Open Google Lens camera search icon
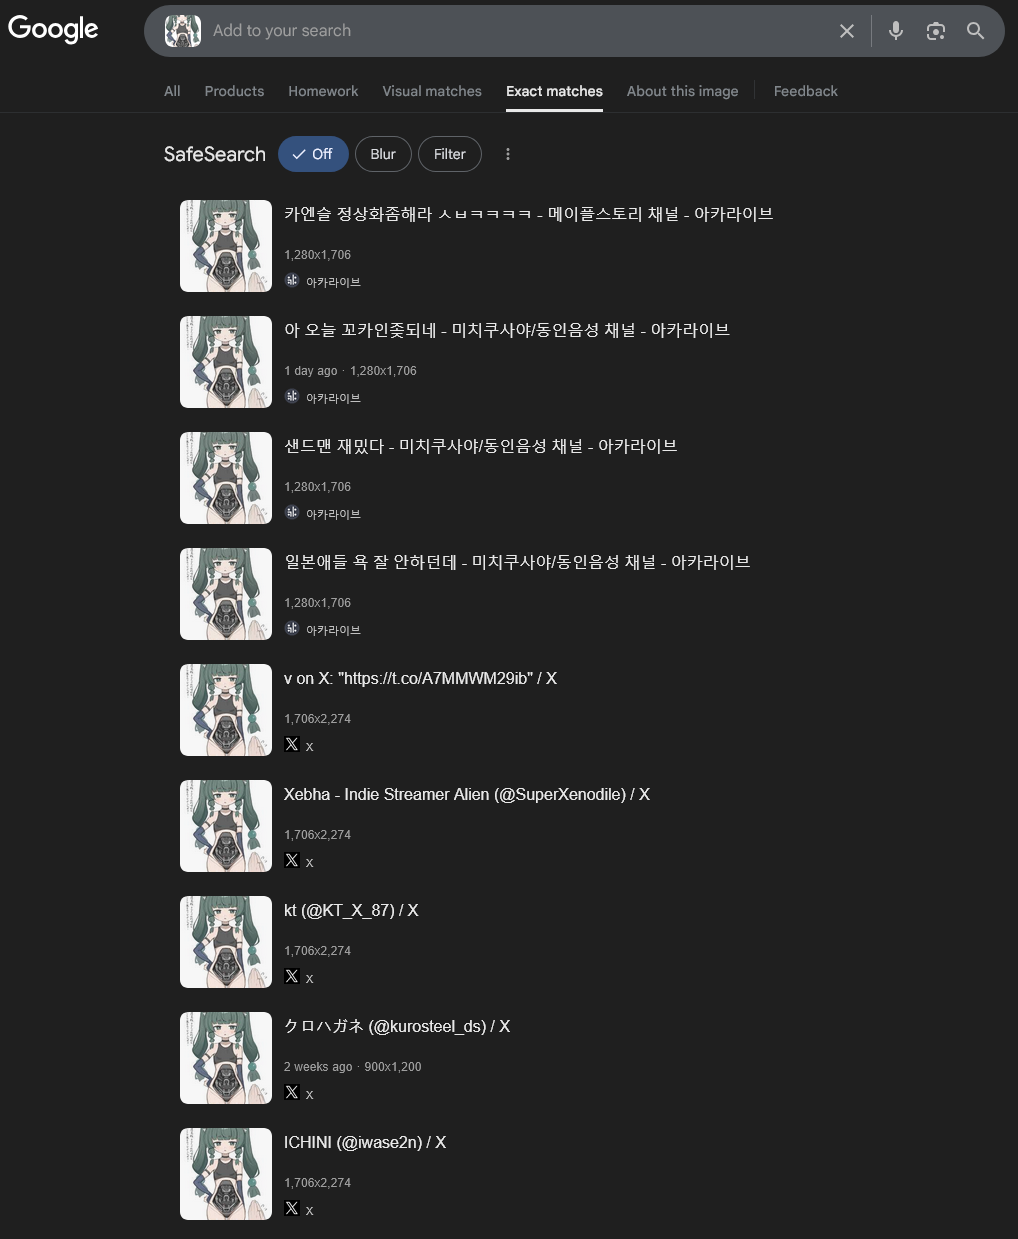1018x1239 pixels. click(936, 31)
